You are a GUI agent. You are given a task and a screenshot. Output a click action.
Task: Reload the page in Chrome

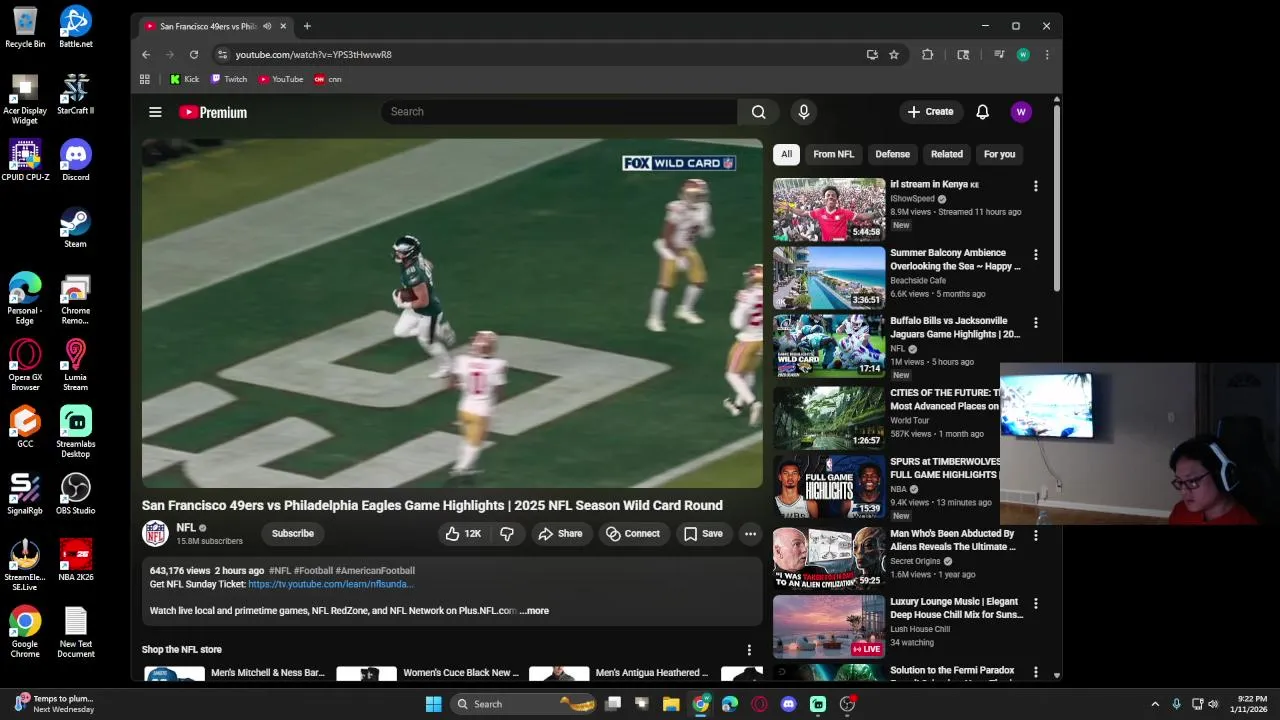click(194, 55)
